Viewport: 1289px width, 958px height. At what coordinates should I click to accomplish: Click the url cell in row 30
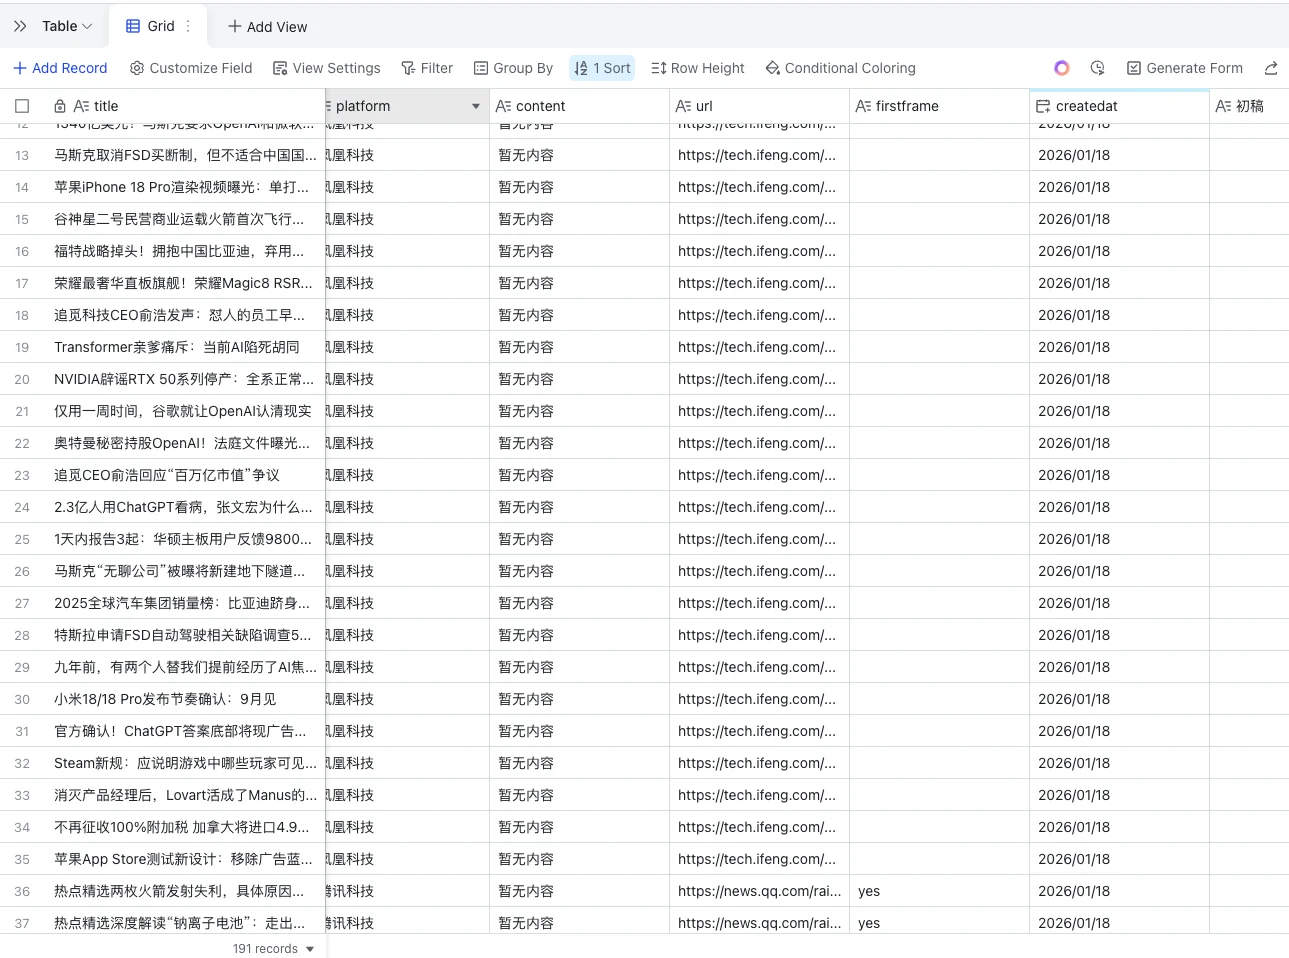(x=760, y=699)
